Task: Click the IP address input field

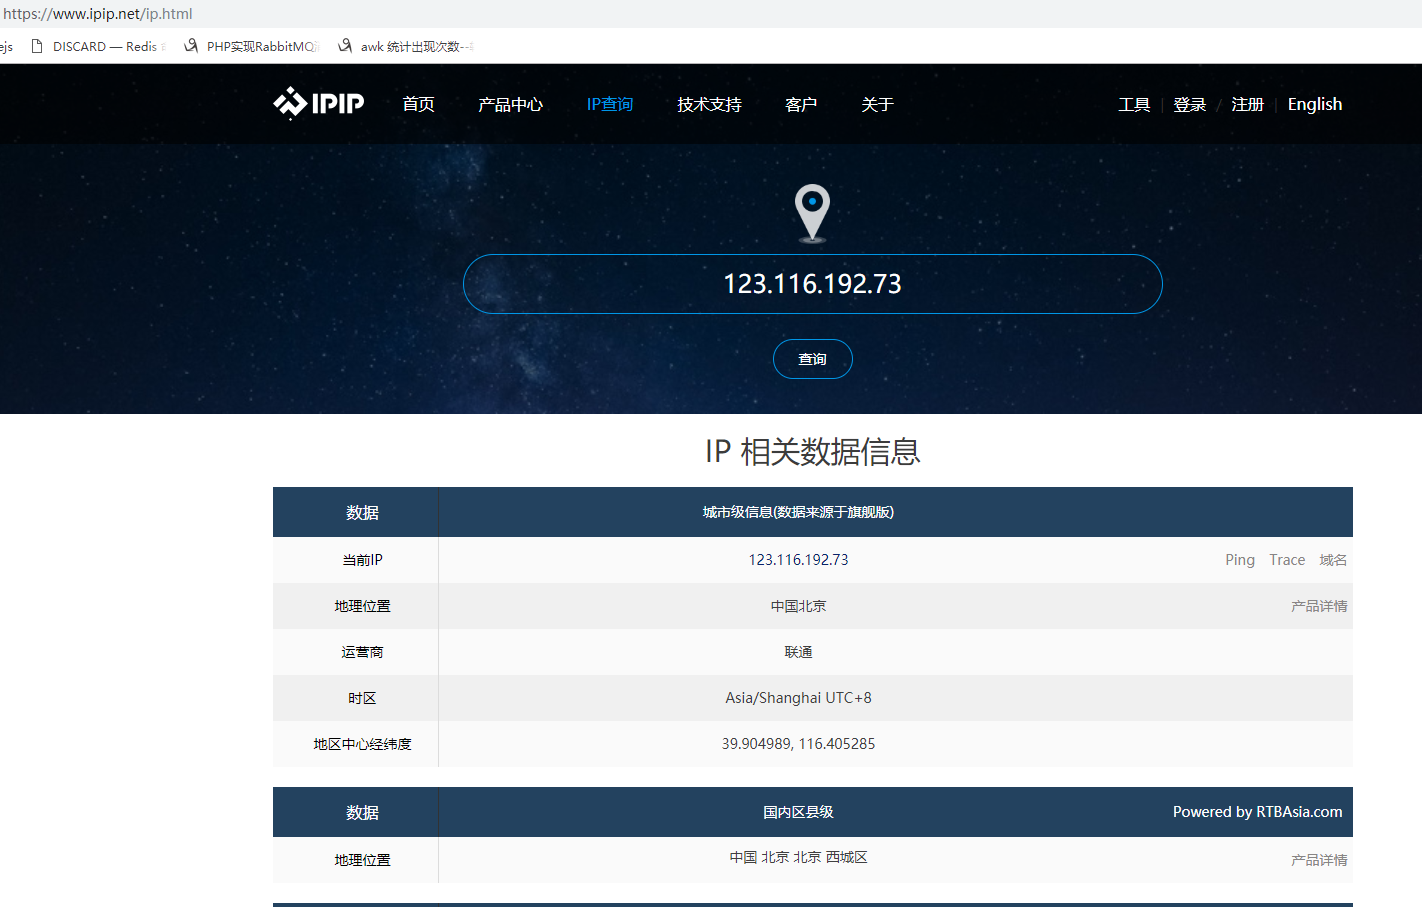Action: (x=812, y=284)
